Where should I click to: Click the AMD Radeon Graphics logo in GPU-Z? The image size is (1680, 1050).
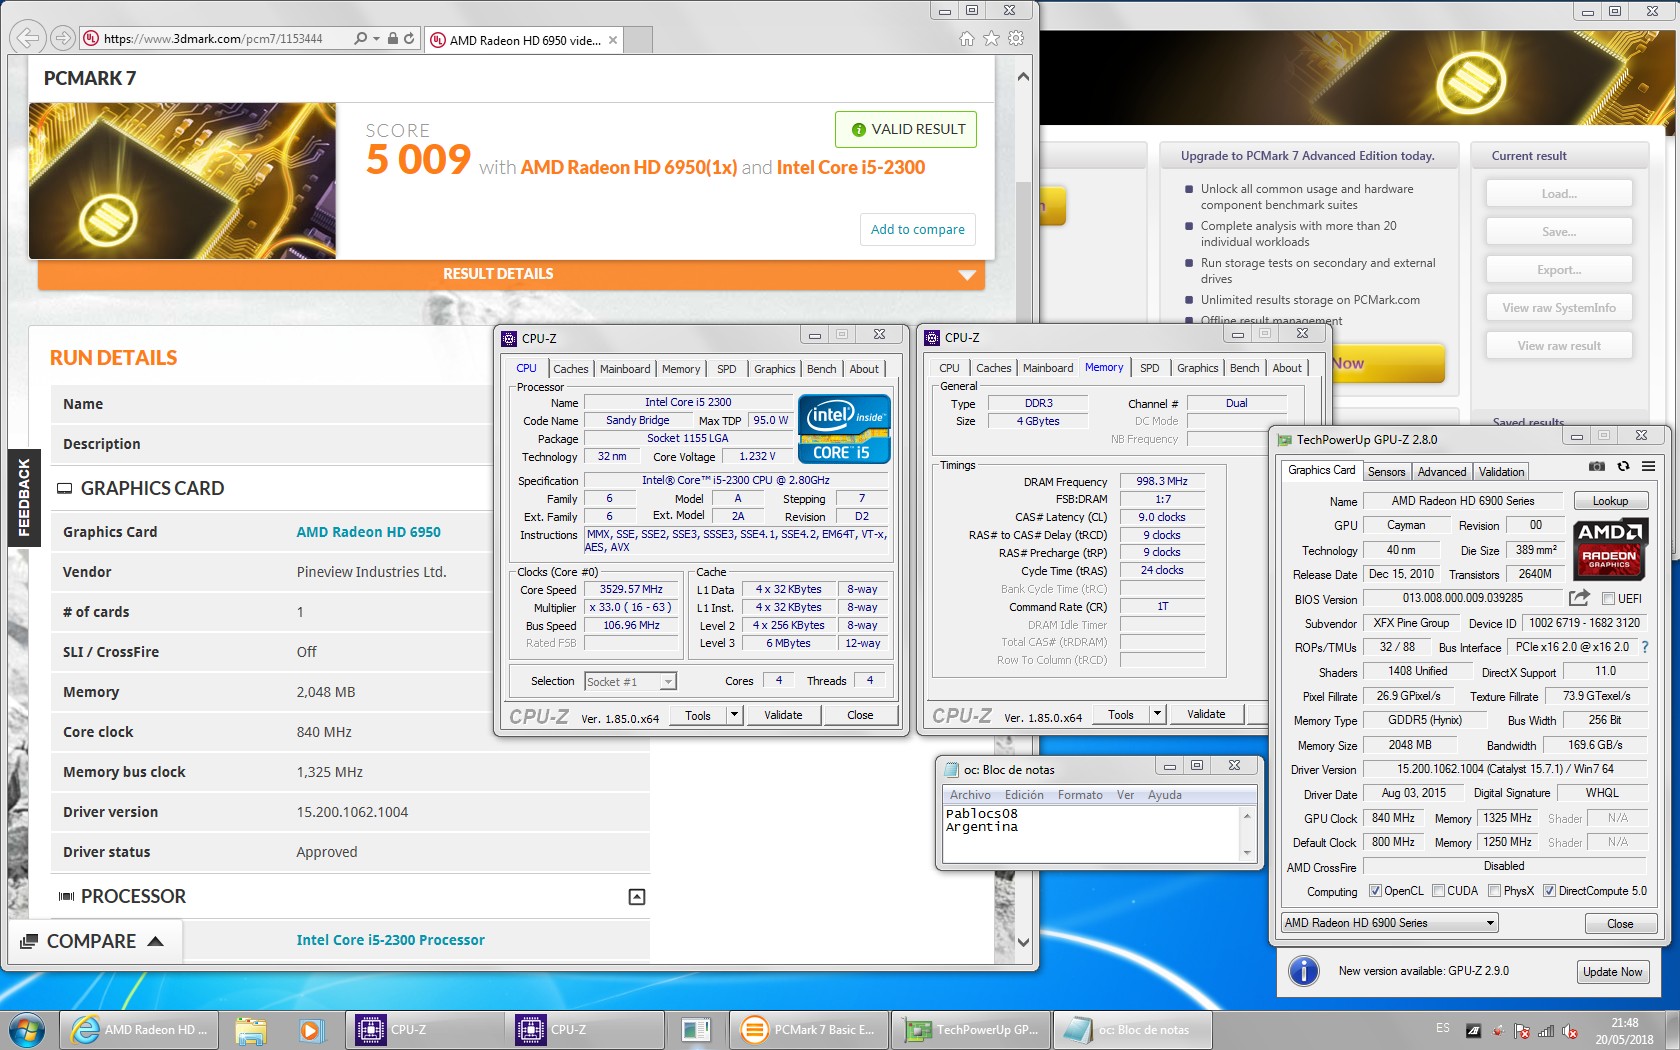[1610, 549]
